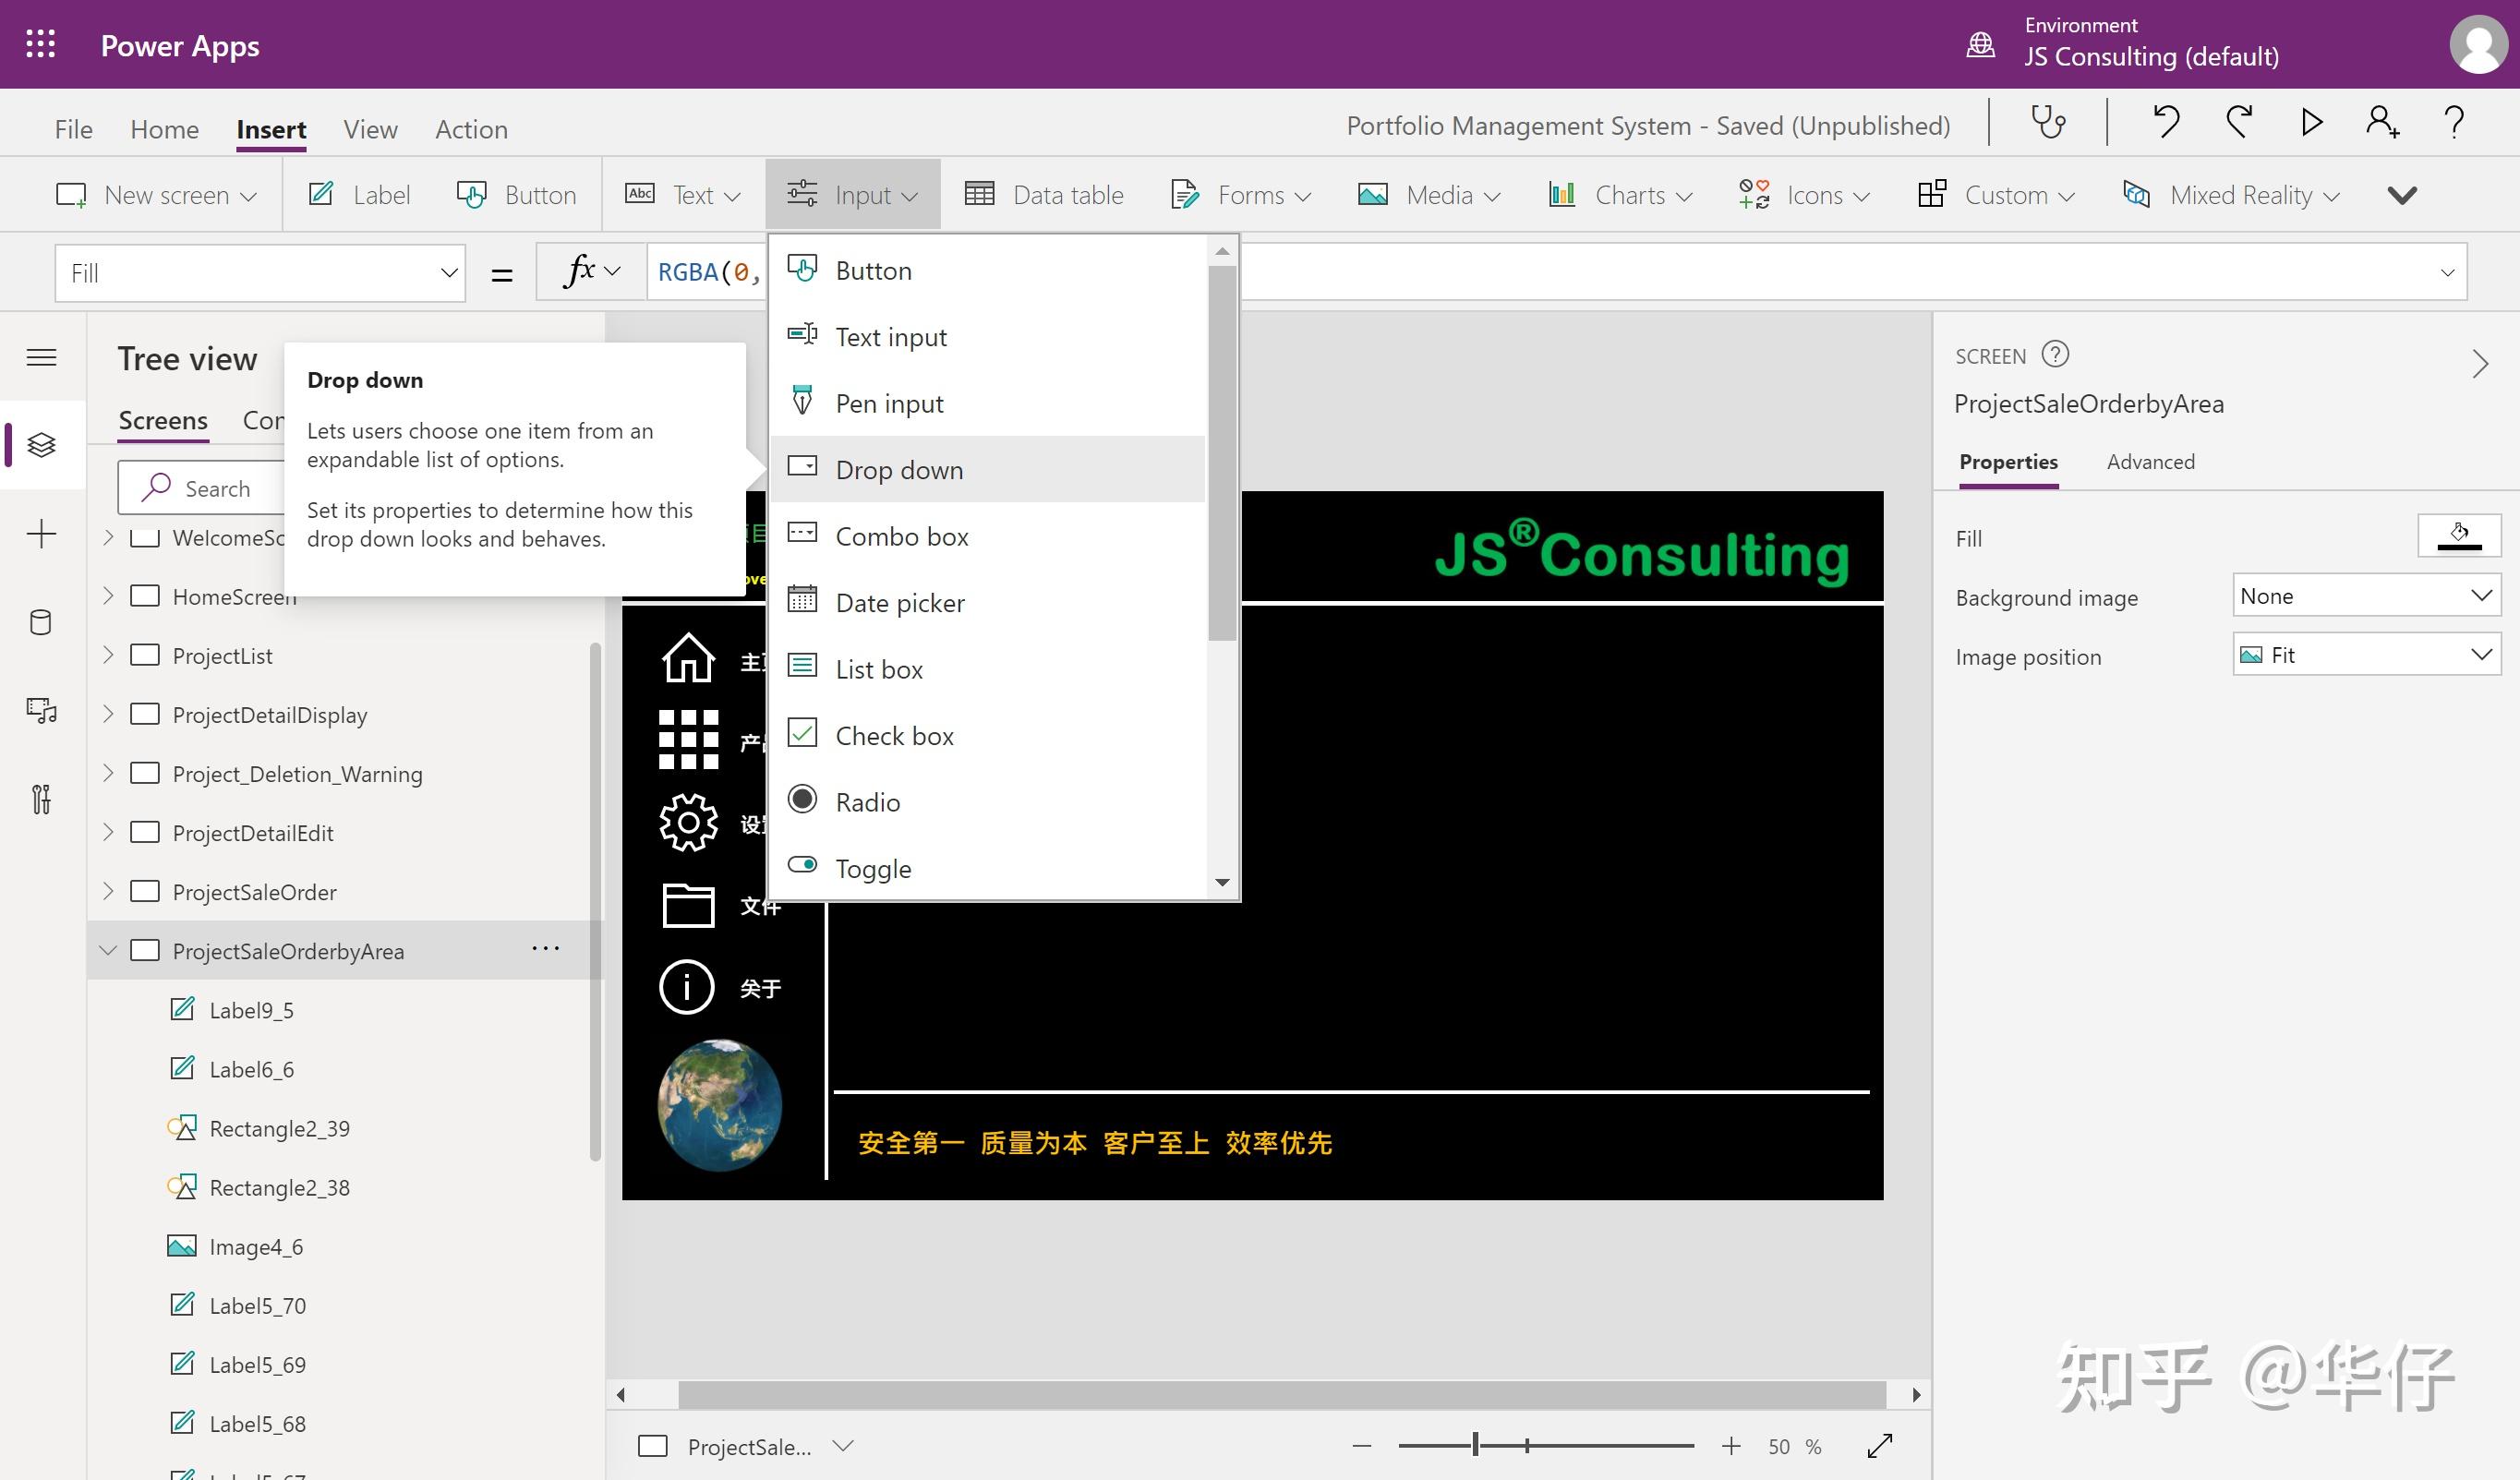Open the Power Apps waffle launcher
Viewport: 2520px width, 1480px height.
(40, 44)
